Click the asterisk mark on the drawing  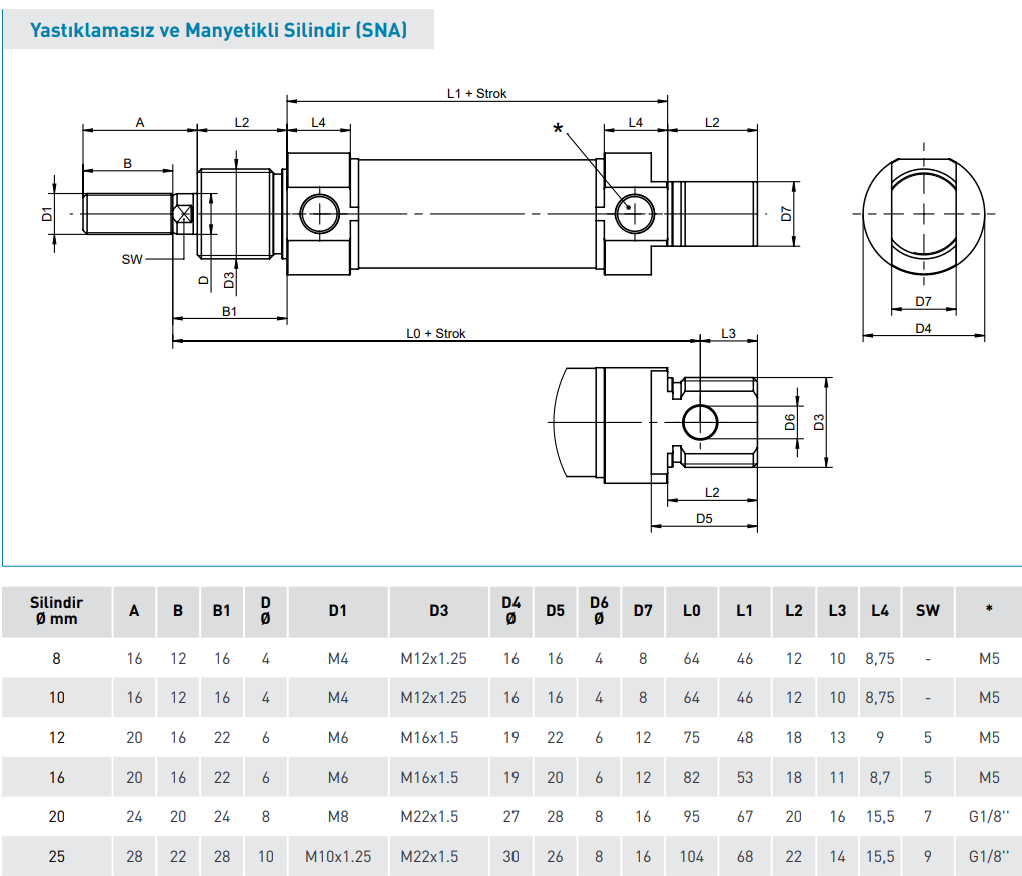[x=558, y=129]
